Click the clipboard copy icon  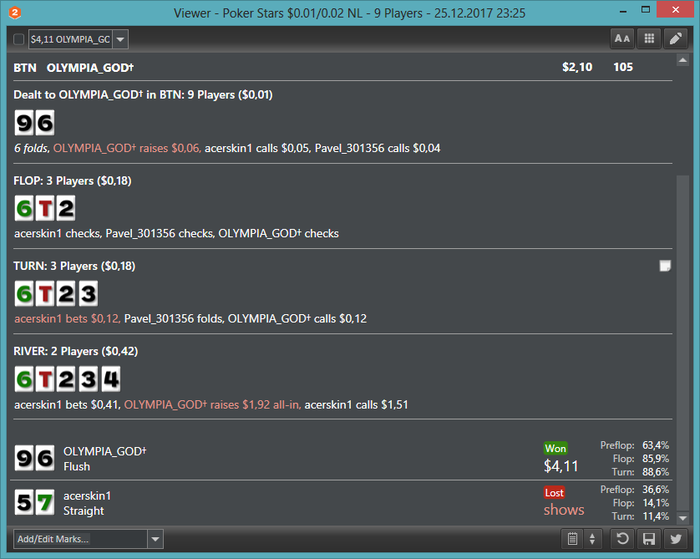click(x=572, y=539)
